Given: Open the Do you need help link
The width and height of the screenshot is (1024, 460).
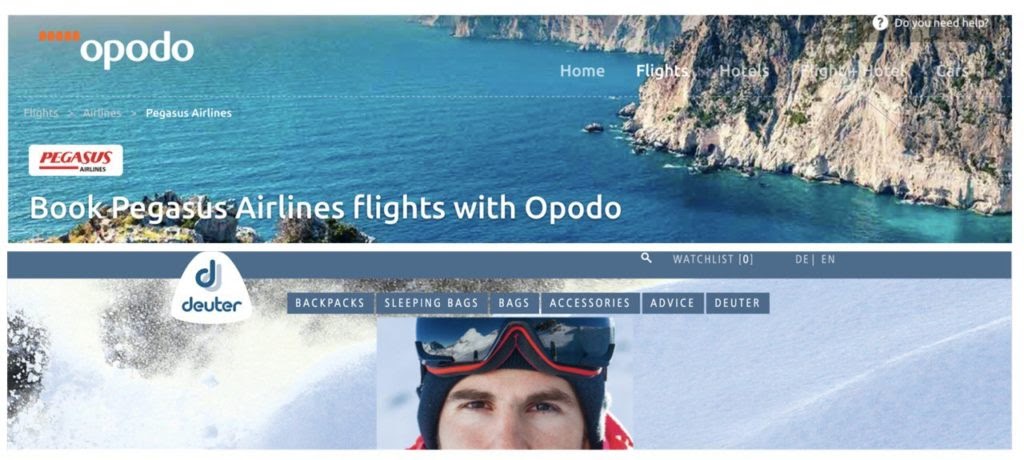Looking at the screenshot, I should point(941,23).
